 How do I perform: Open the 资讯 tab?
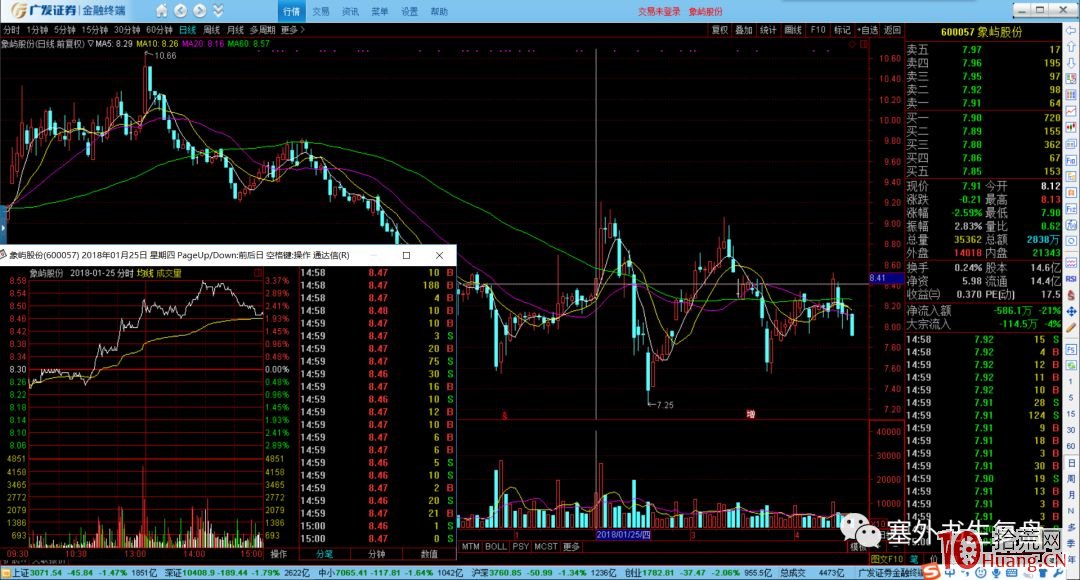351,12
